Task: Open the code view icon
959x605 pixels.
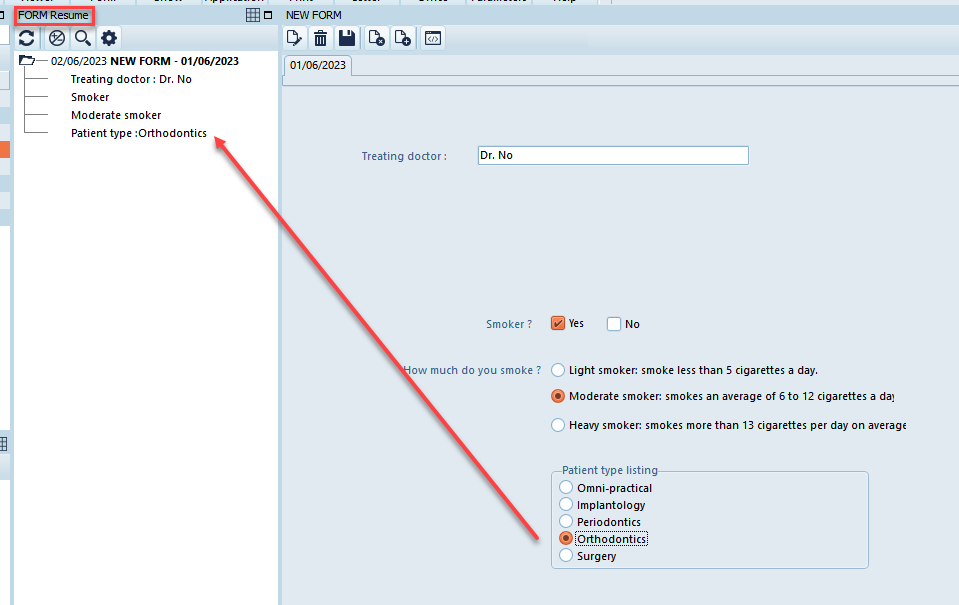Action: [432, 38]
